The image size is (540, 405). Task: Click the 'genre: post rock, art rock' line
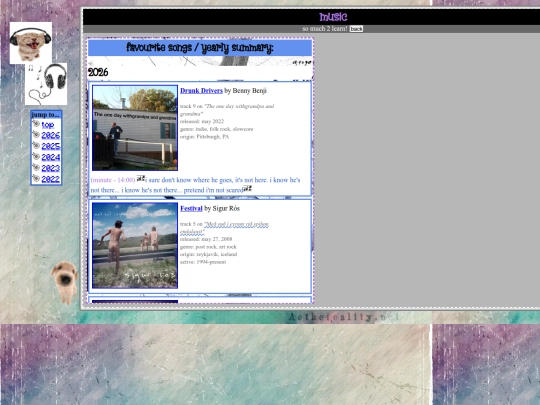coord(208,247)
